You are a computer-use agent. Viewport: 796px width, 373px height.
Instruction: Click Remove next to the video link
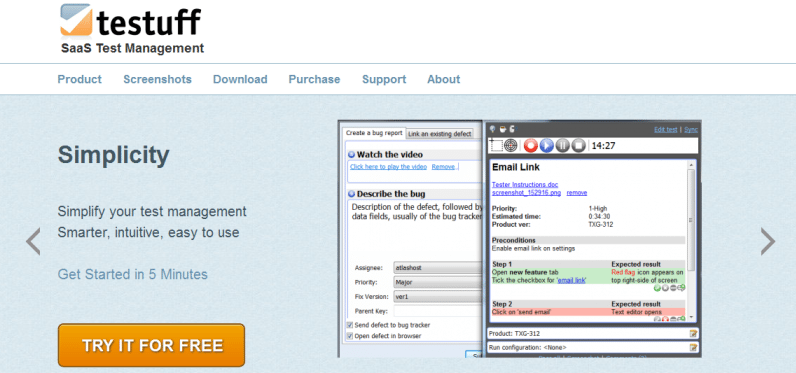(443, 166)
